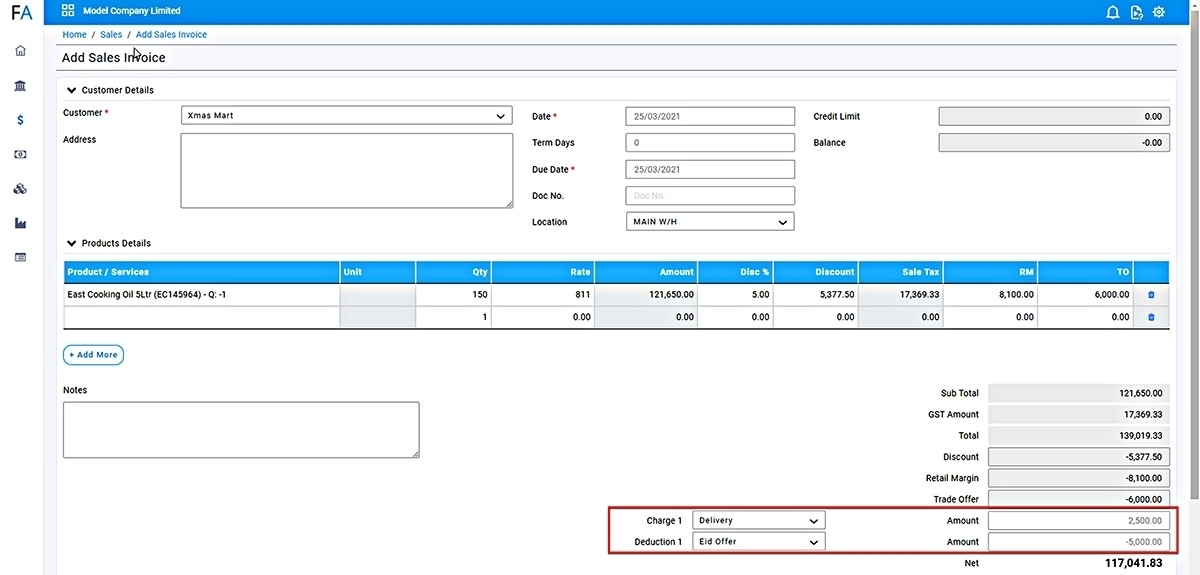Open the cash banknote sidebar icon

(x=21, y=155)
